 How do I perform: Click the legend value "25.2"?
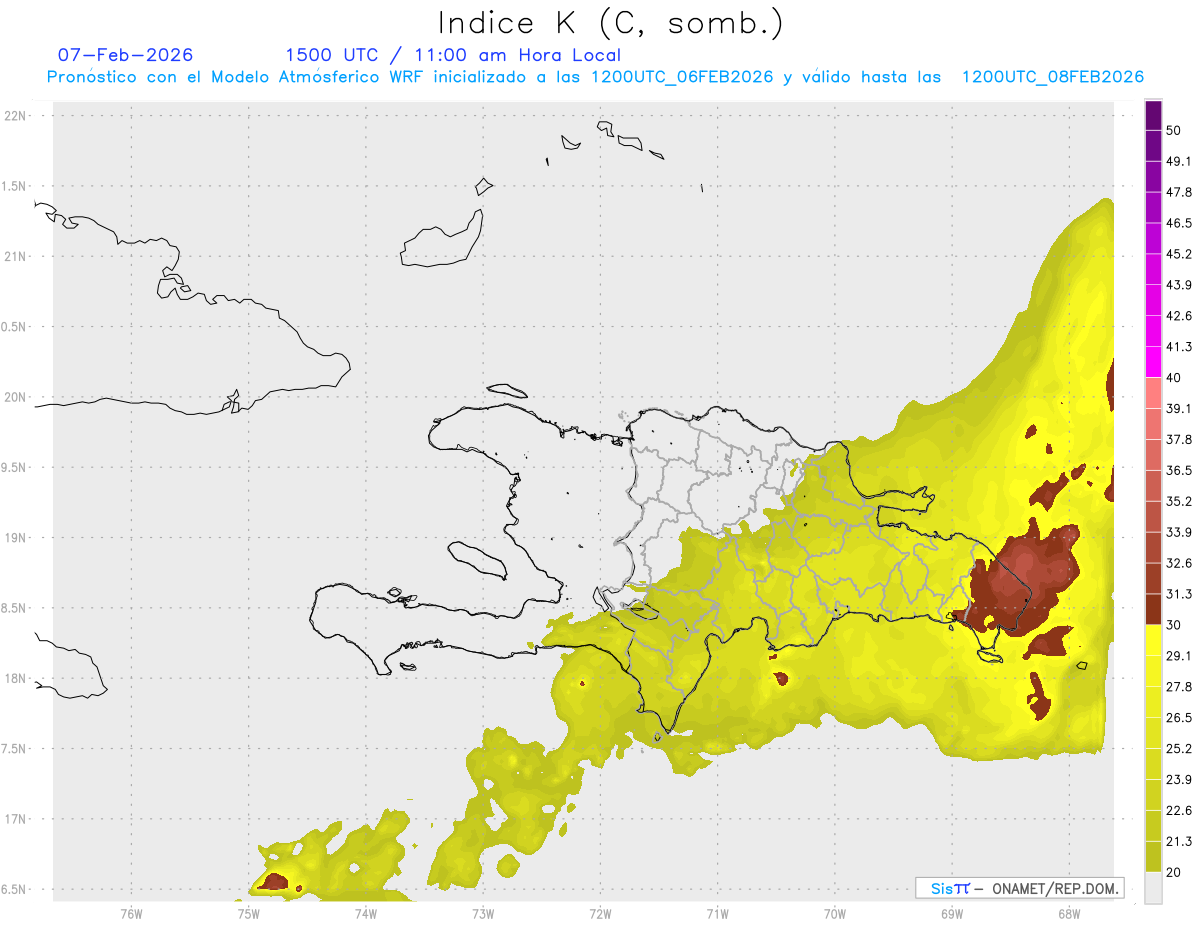pos(1179,749)
